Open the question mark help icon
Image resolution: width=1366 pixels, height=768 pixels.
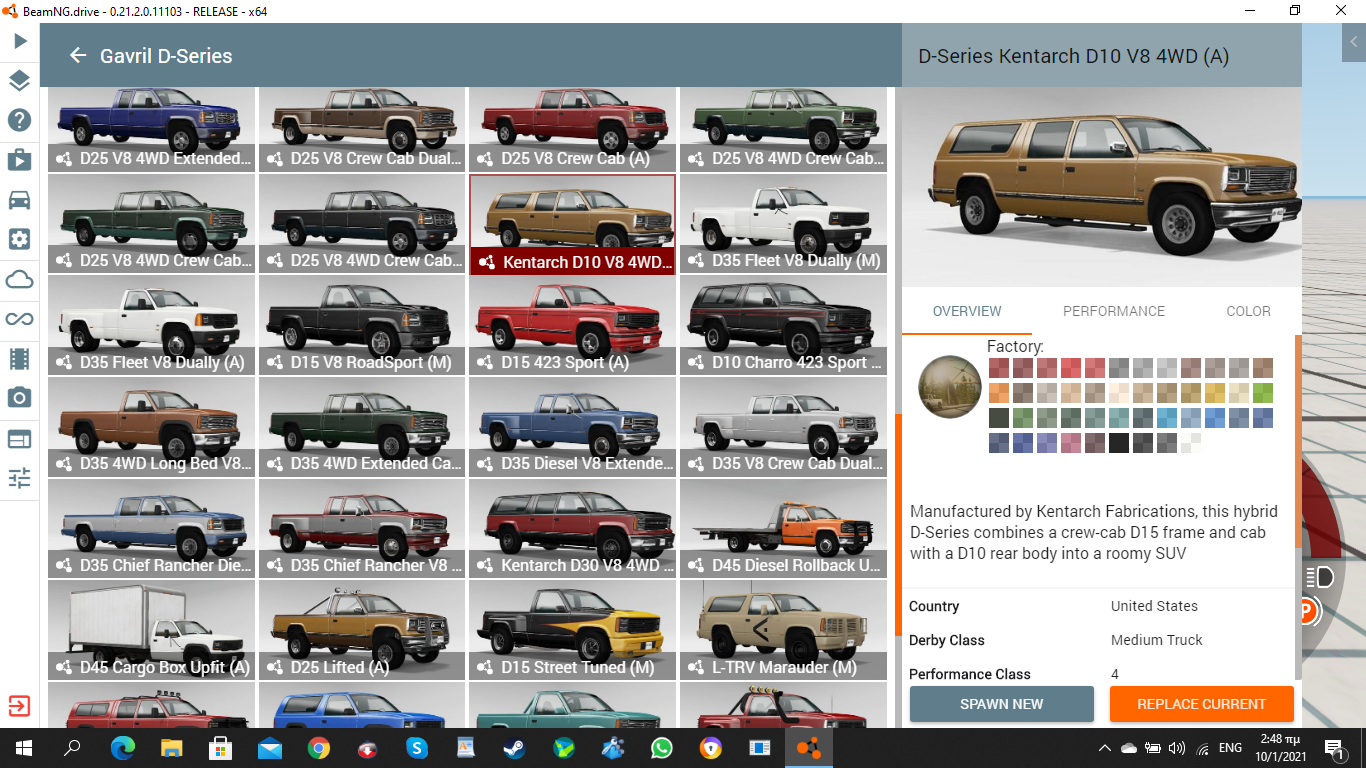(x=20, y=121)
